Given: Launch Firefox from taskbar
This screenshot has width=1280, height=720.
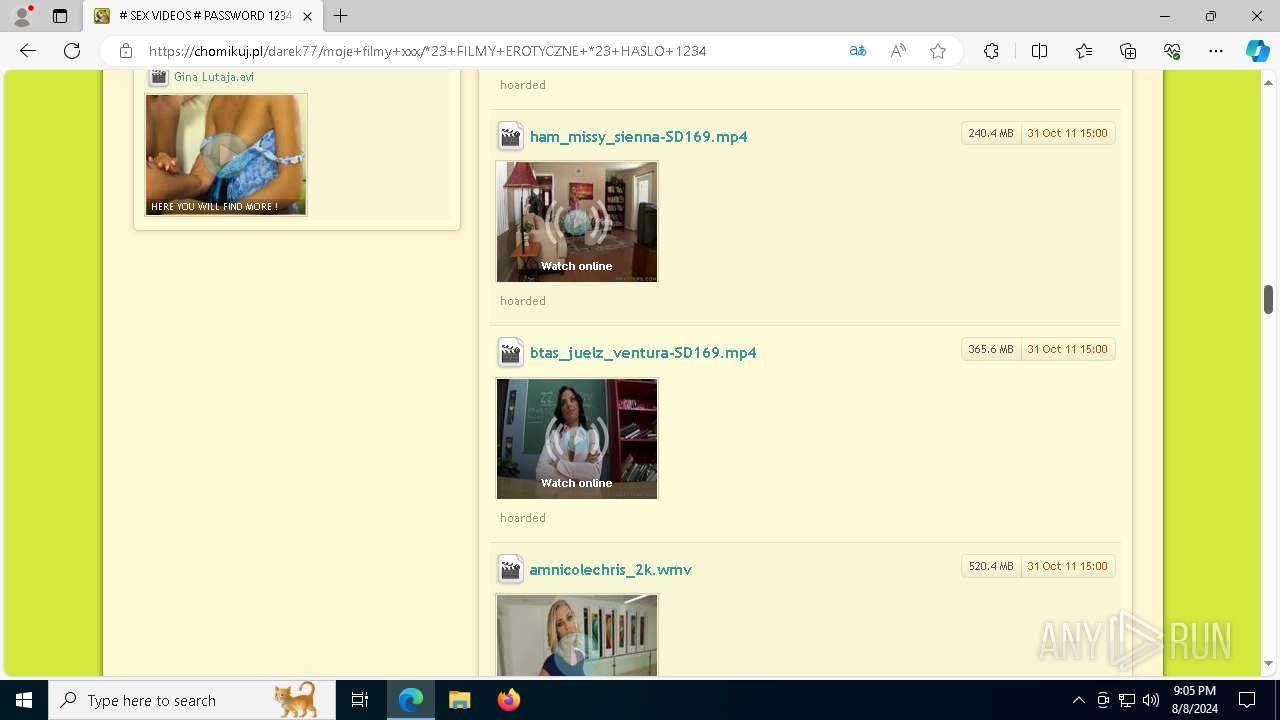Looking at the screenshot, I should coord(508,700).
